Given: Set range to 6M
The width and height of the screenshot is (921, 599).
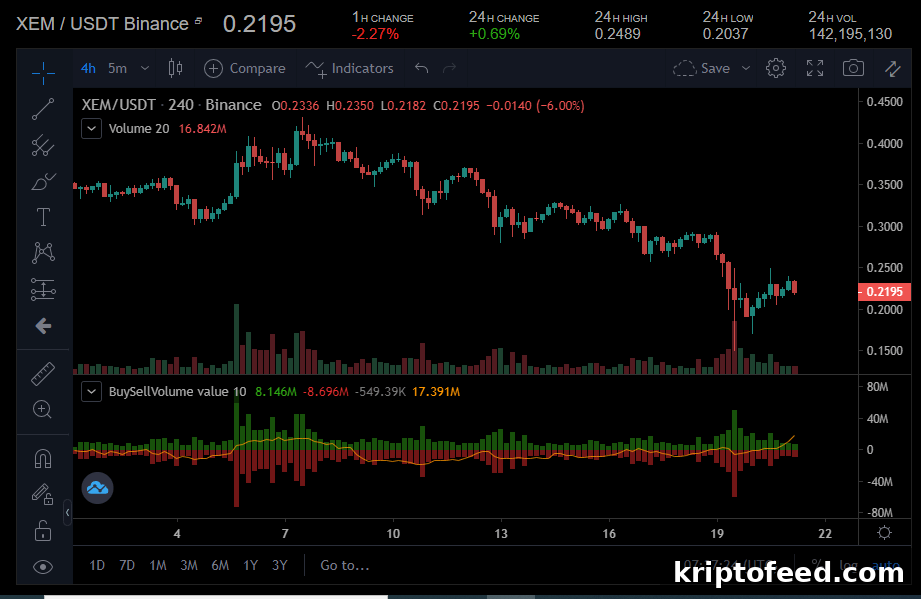Looking at the screenshot, I should click(220, 566).
